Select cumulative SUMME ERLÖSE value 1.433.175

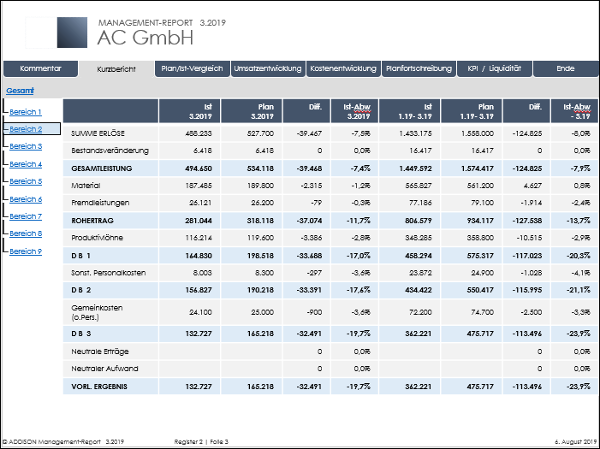coord(416,134)
